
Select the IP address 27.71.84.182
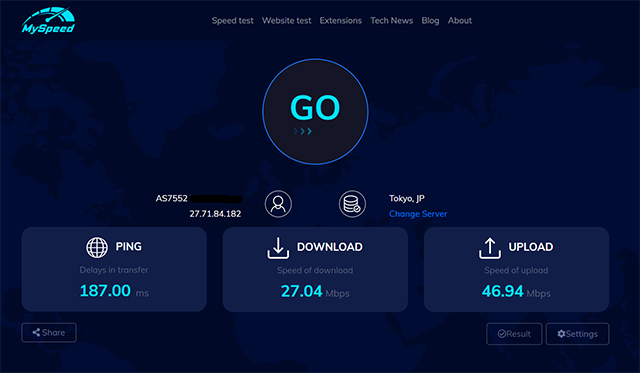(x=215, y=214)
